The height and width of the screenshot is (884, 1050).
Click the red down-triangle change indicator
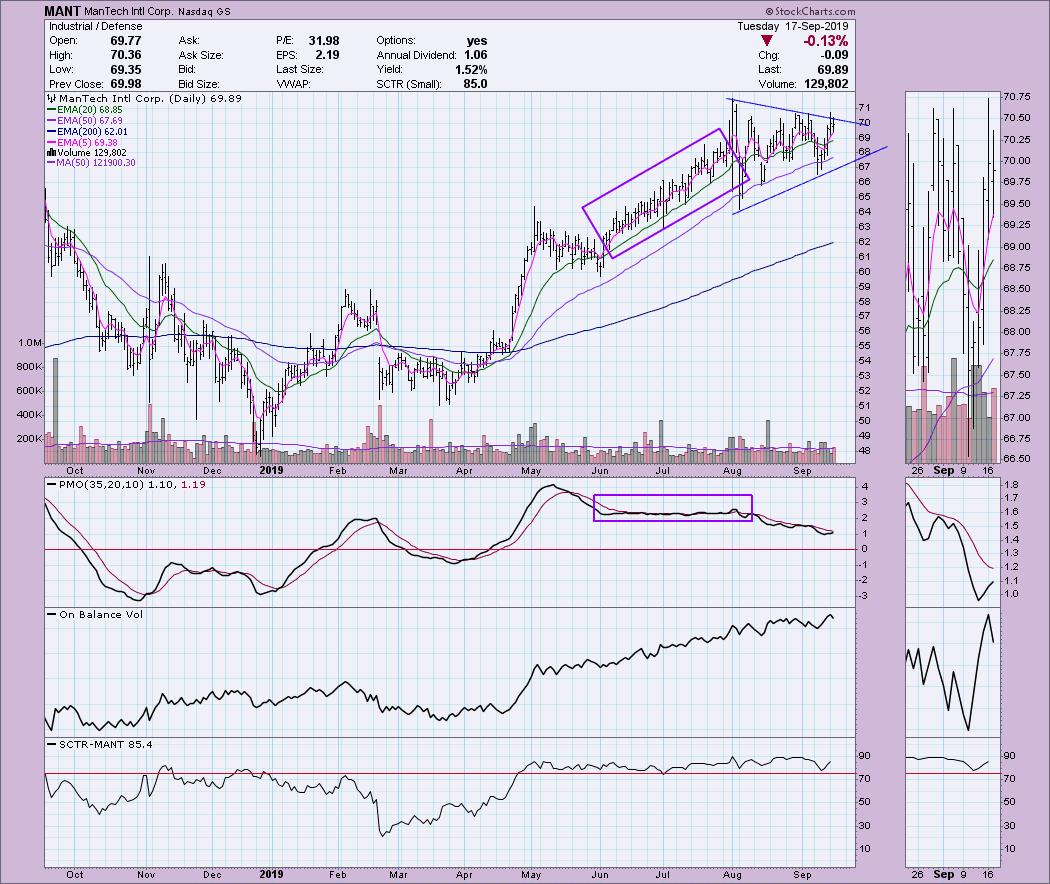point(767,41)
